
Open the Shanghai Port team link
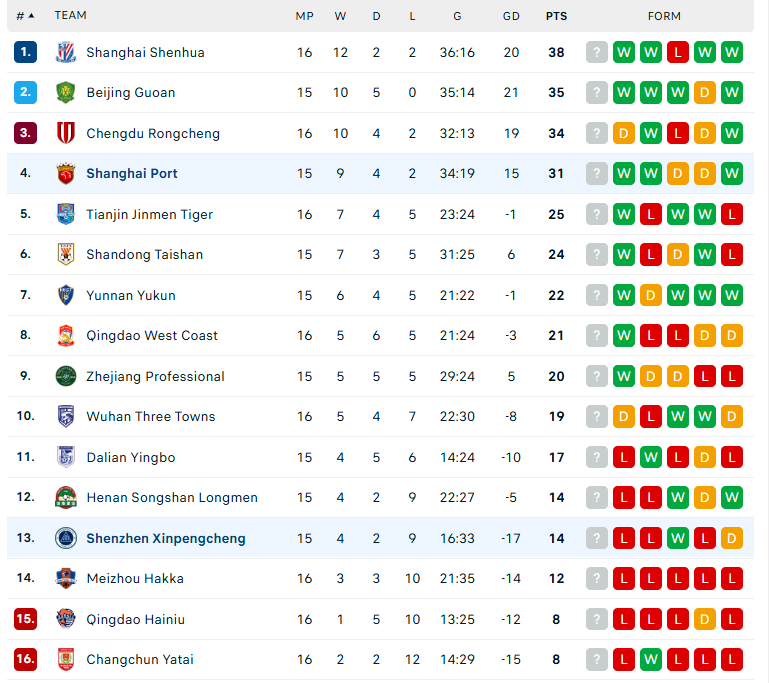[x=132, y=174]
